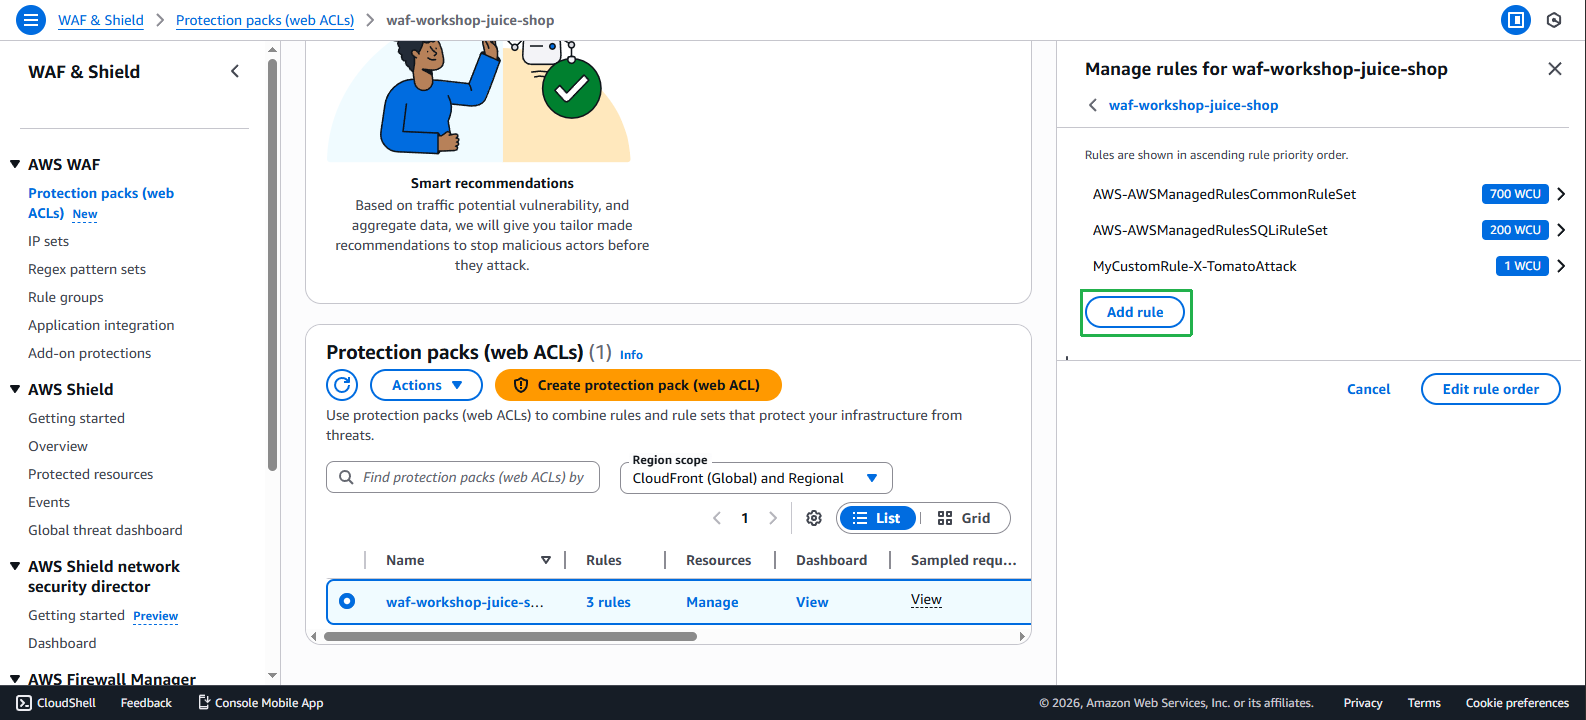Open Global threat dashboard
Viewport: 1586px width, 720px height.
[105, 530]
